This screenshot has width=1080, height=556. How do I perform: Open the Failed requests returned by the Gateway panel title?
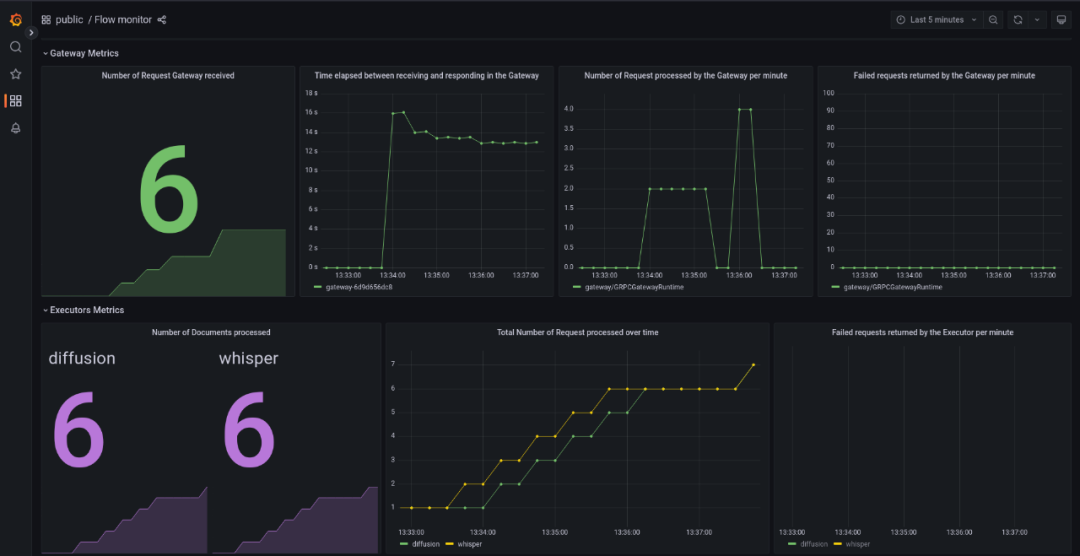(944, 76)
